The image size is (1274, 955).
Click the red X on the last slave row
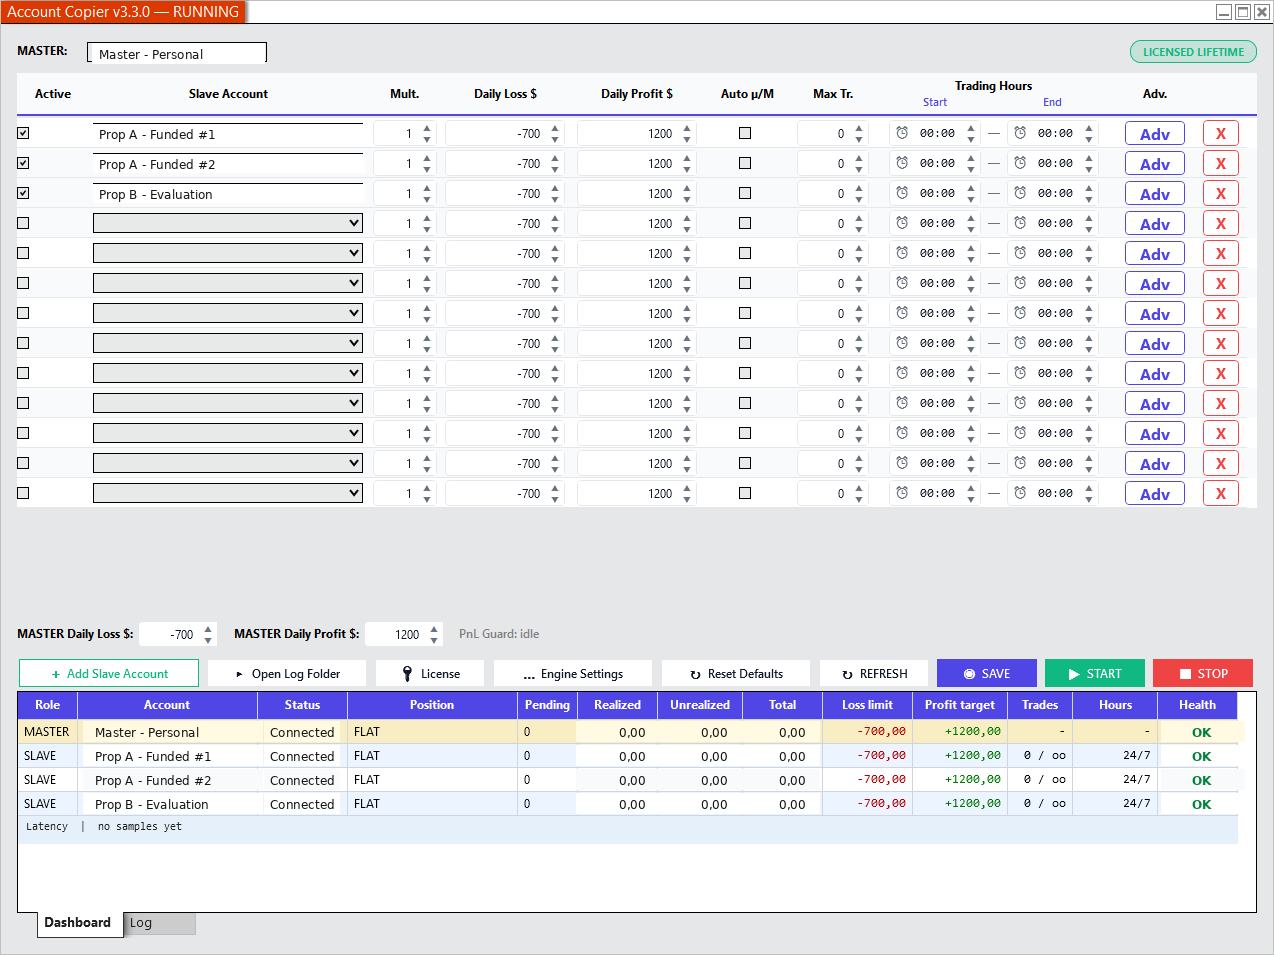click(x=1221, y=494)
